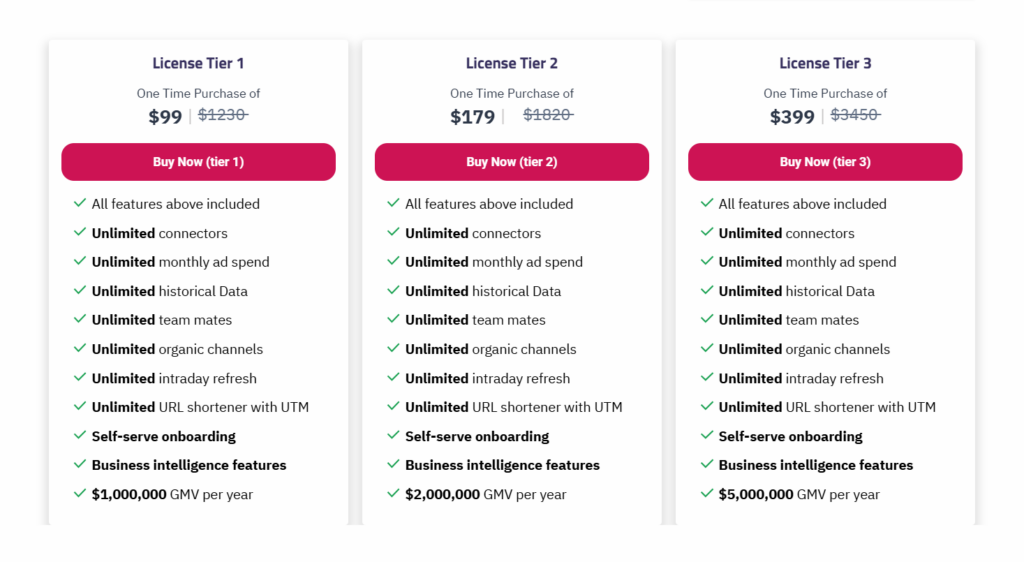Click the $99 price in Tier 1
1024x562 pixels.
point(165,117)
